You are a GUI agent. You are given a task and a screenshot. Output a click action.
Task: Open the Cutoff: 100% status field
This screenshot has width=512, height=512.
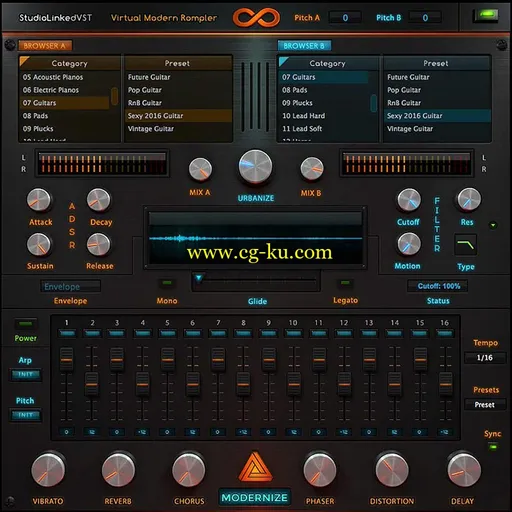click(438, 286)
